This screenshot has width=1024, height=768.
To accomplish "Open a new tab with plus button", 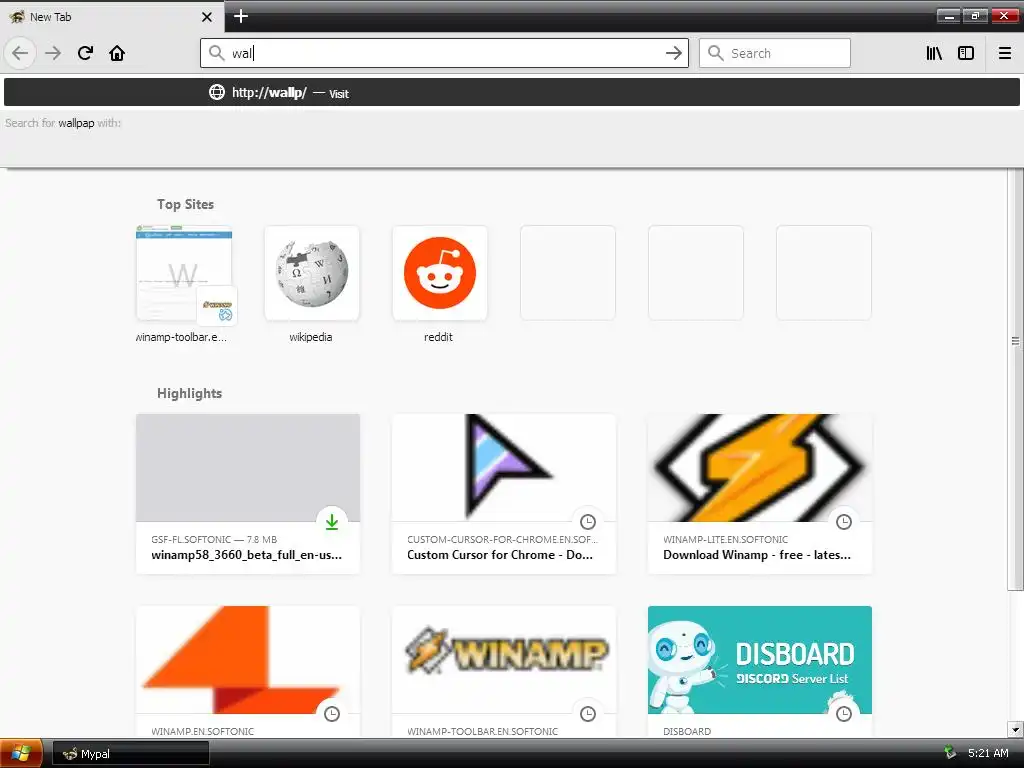I will click(x=240, y=16).
